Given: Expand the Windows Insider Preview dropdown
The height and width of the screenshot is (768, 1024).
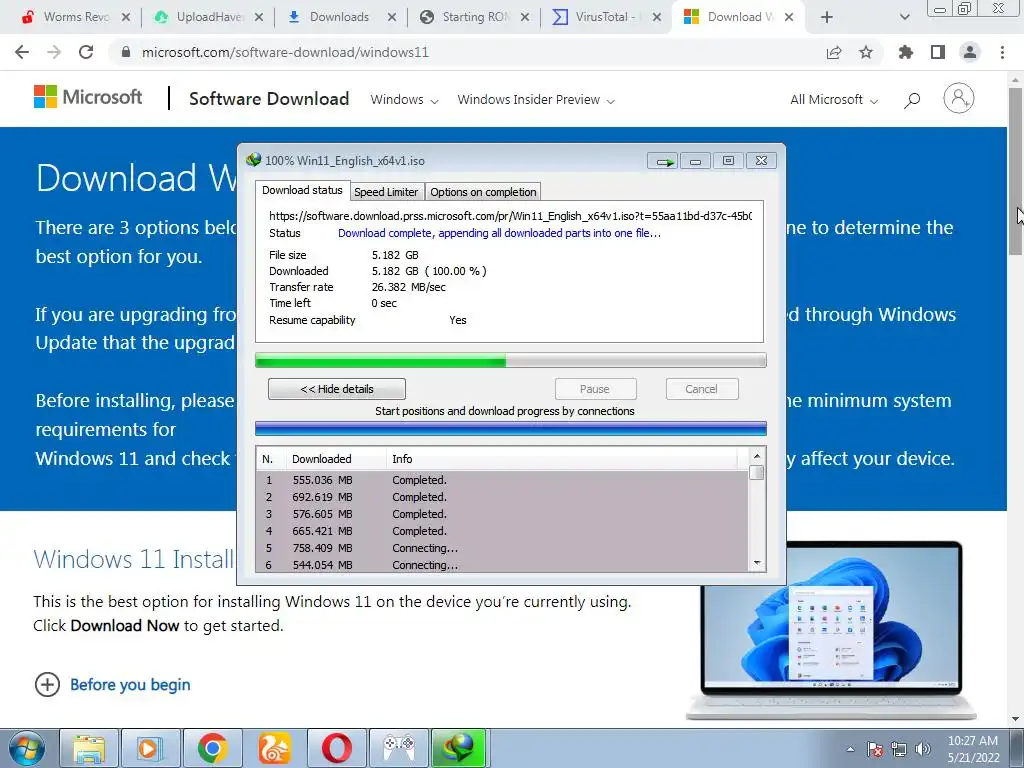Looking at the screenshot, I should tap(536, 100).
